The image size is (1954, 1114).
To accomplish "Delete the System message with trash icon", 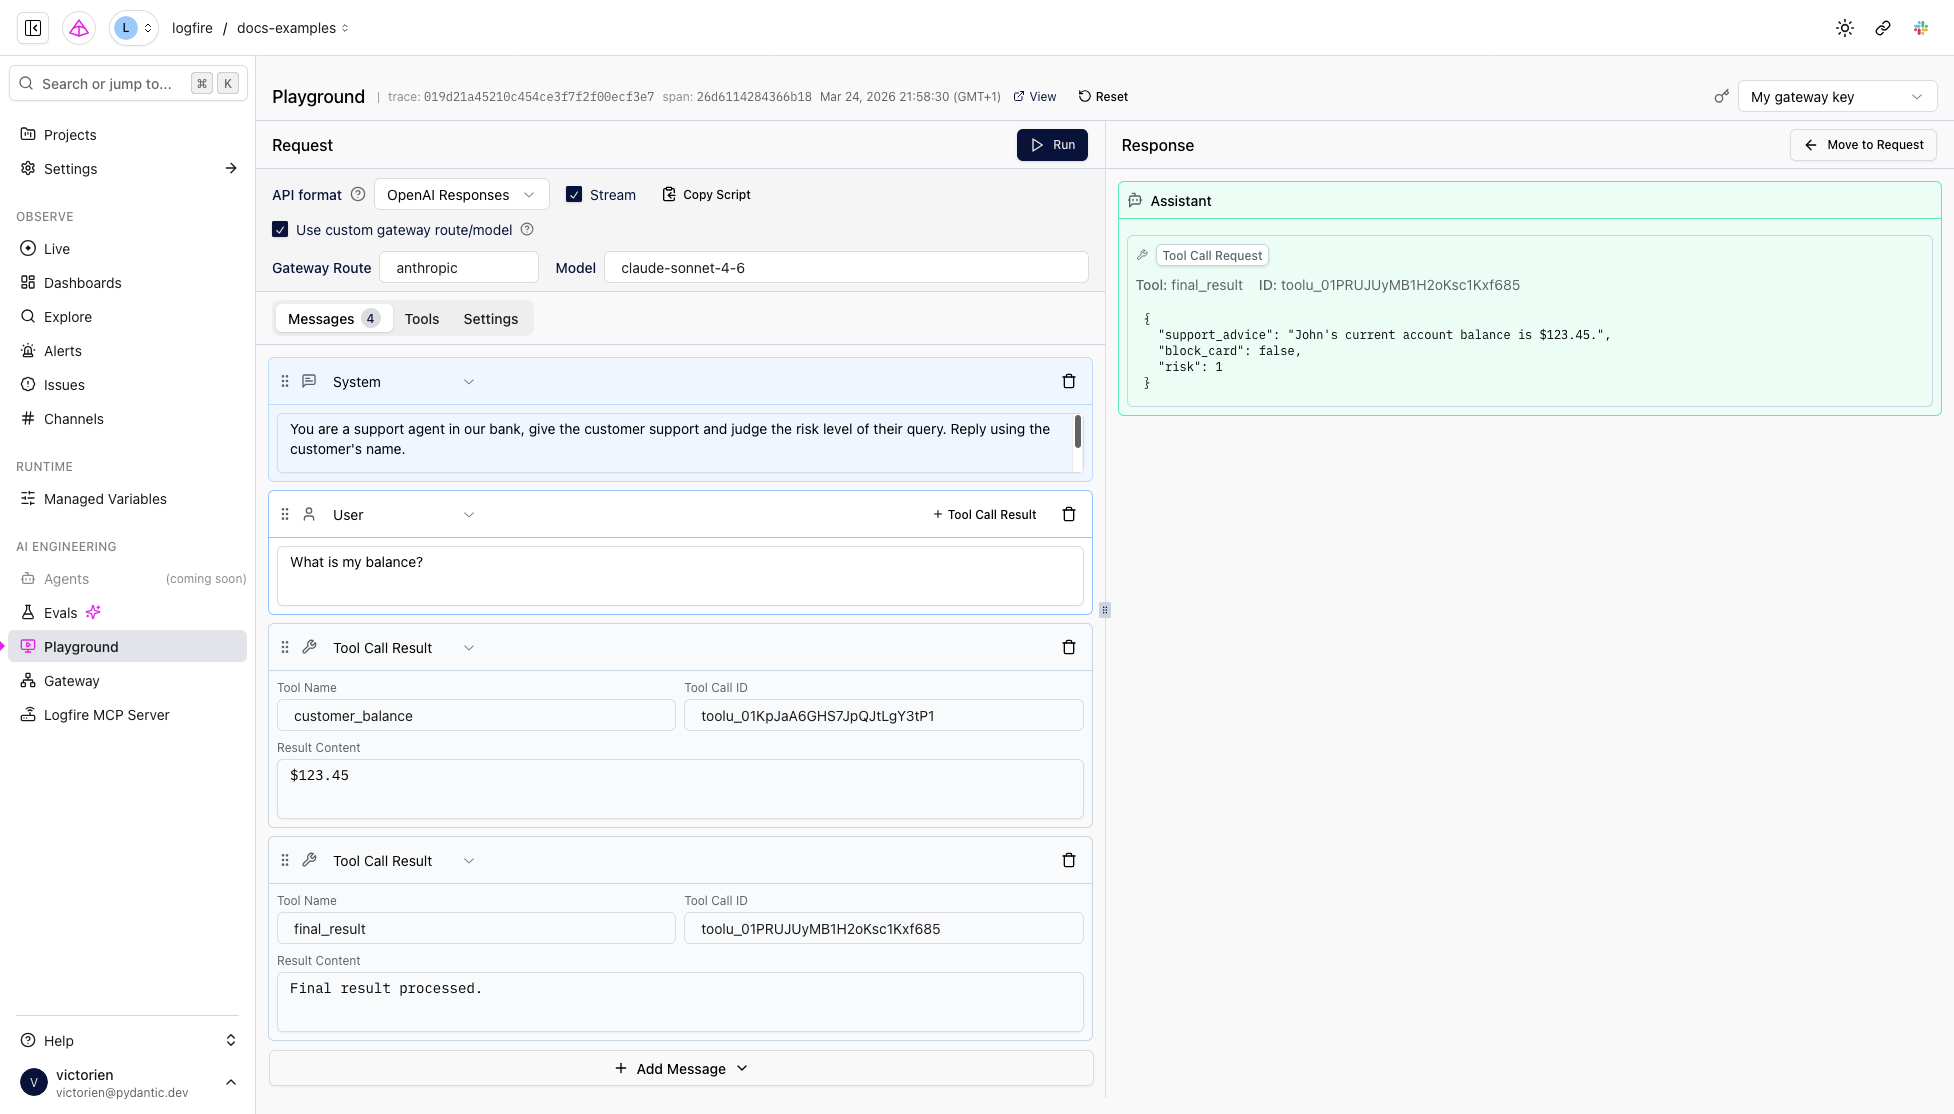I will click(x=1068, y=382).
